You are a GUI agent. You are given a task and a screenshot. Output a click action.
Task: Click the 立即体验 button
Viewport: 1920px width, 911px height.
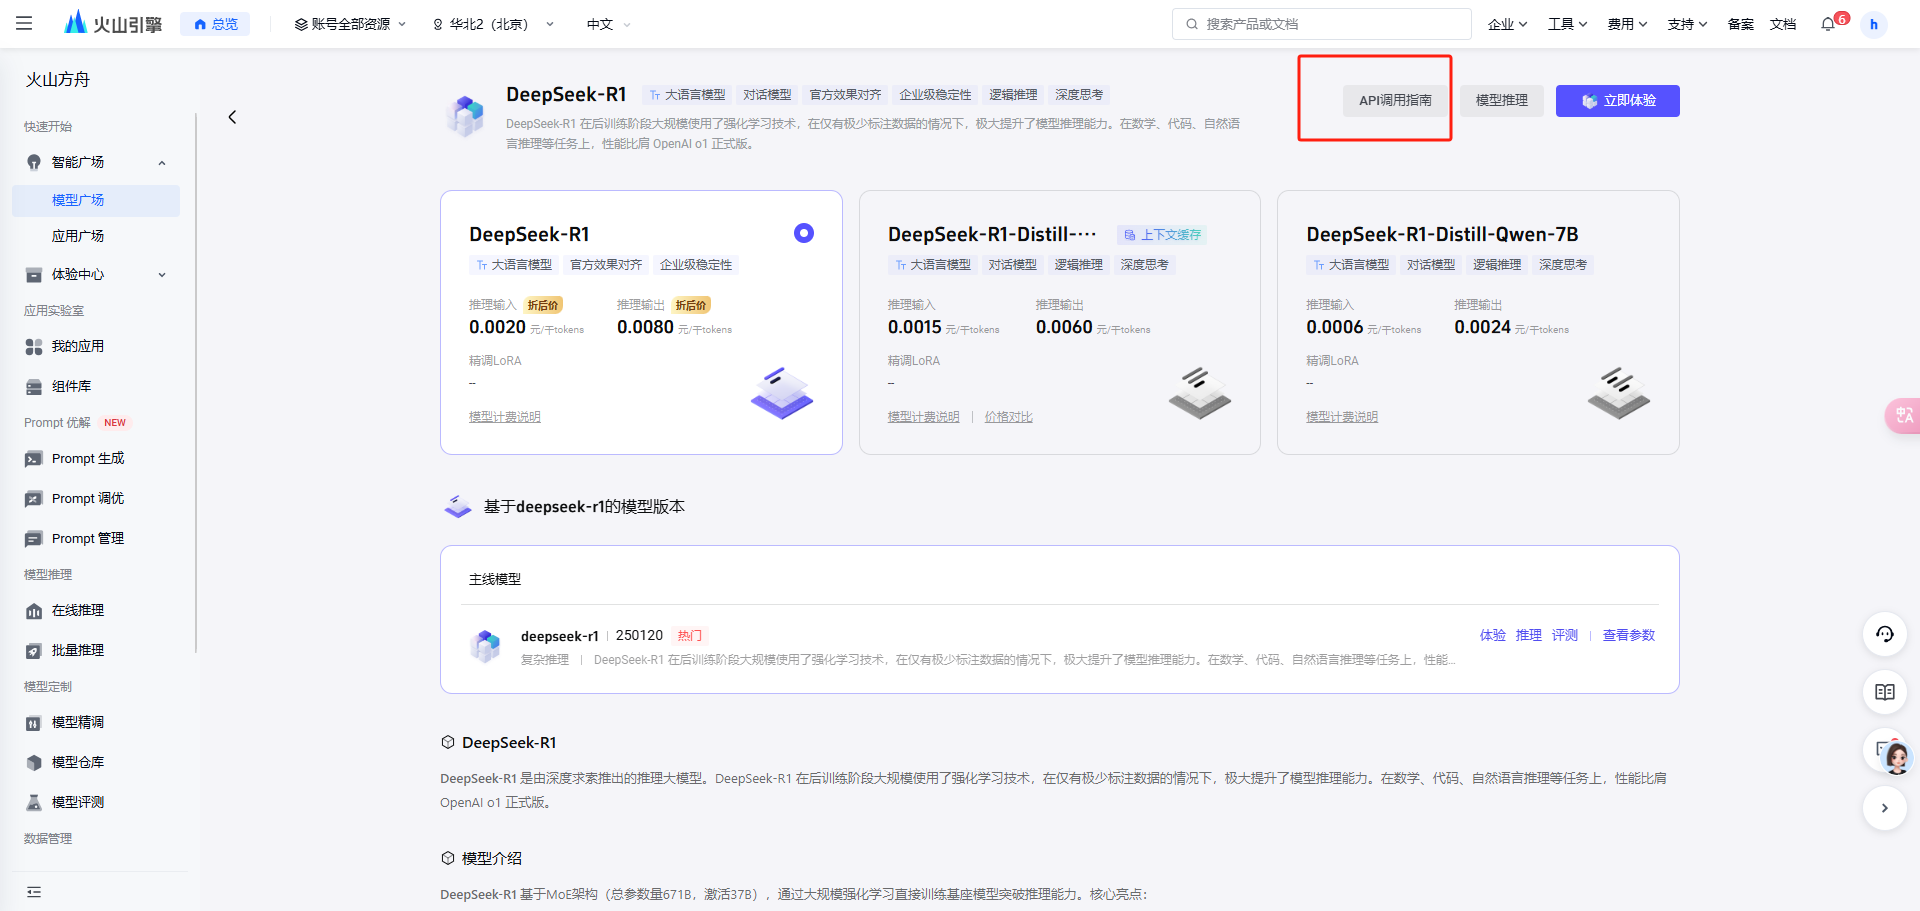pos(1617,100)
